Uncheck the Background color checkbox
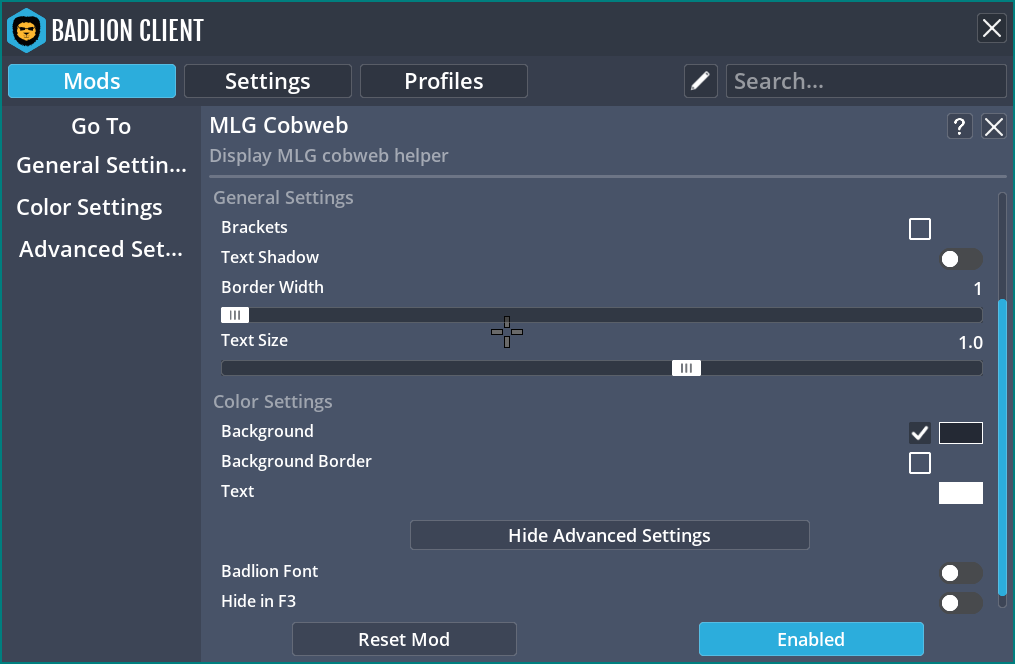Screen dimensions: 1015x664 (x=920, y=433)
